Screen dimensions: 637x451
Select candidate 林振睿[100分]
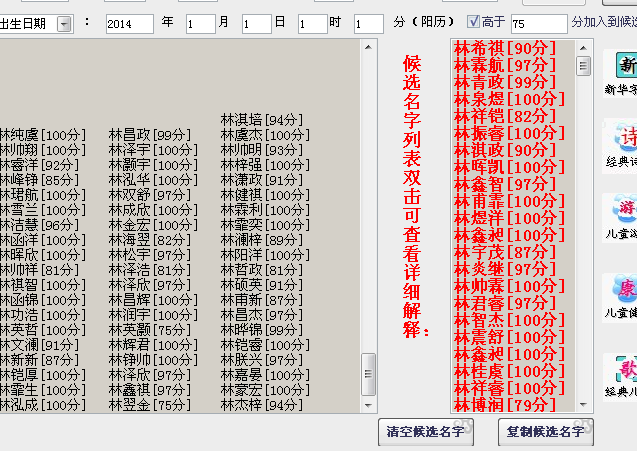pyautogui.click(x=509, y=134)
